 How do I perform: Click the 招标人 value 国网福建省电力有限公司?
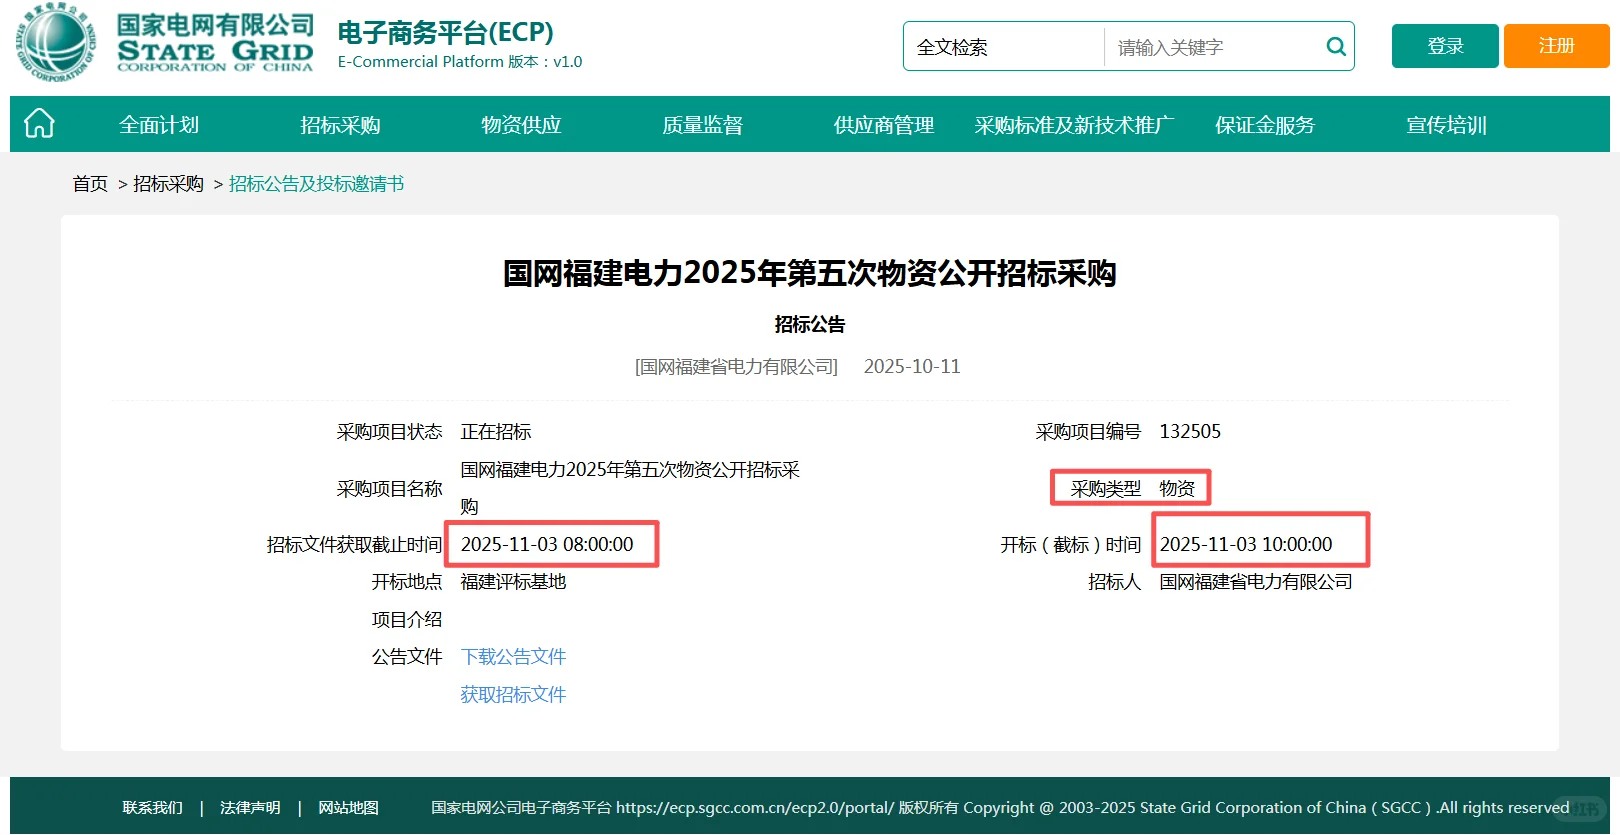click(x=1256, y=581)
